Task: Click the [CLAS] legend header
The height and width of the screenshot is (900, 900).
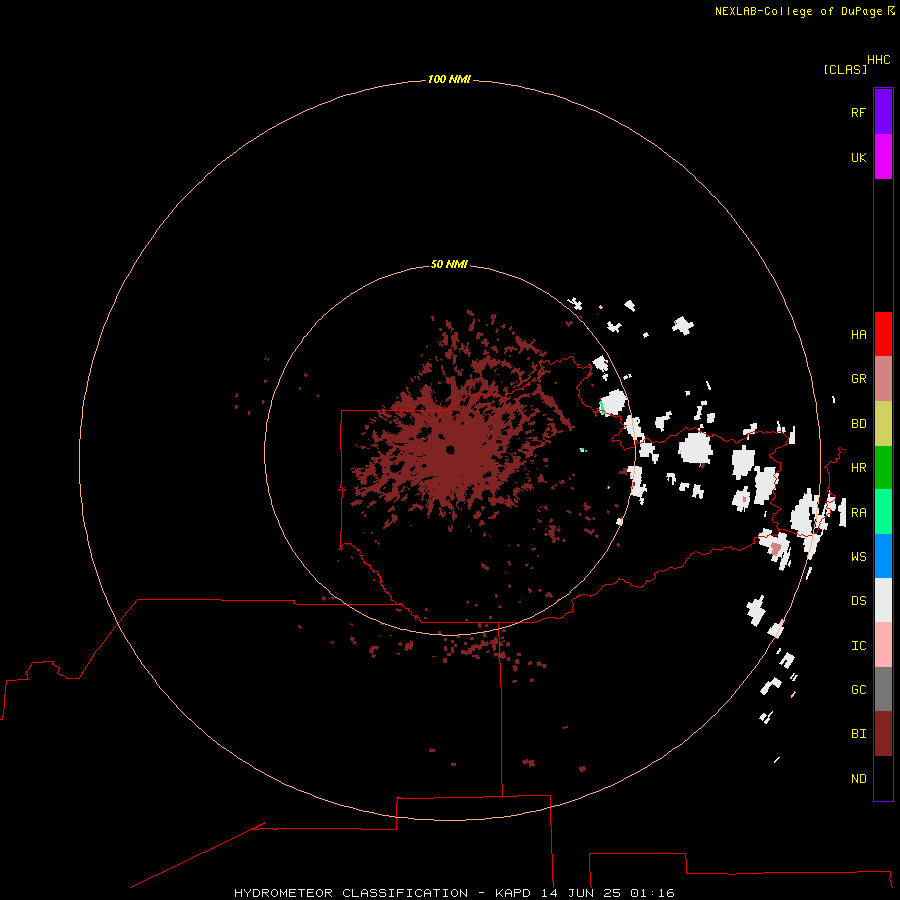Action: tap(845, 69)
